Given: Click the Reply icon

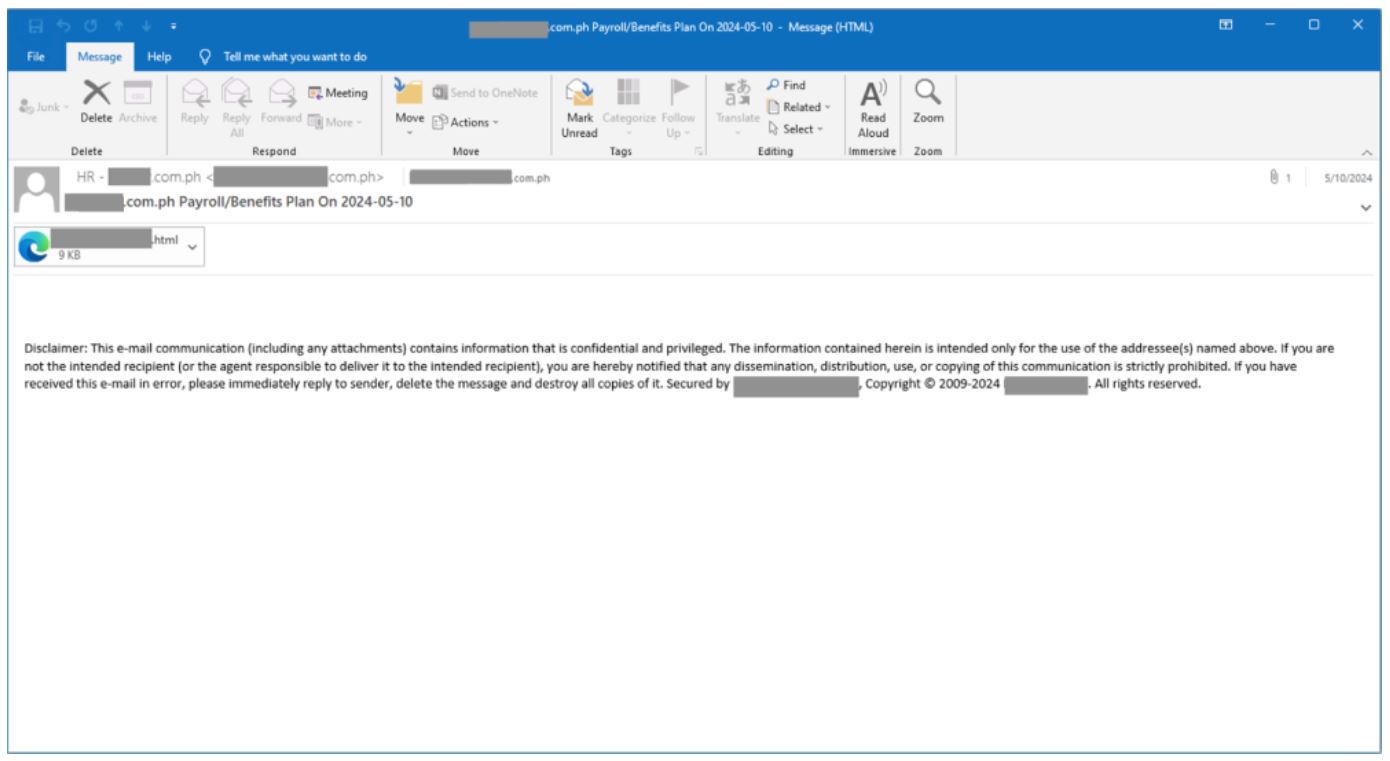Looking at the screenshot, I should click(194, 93).
